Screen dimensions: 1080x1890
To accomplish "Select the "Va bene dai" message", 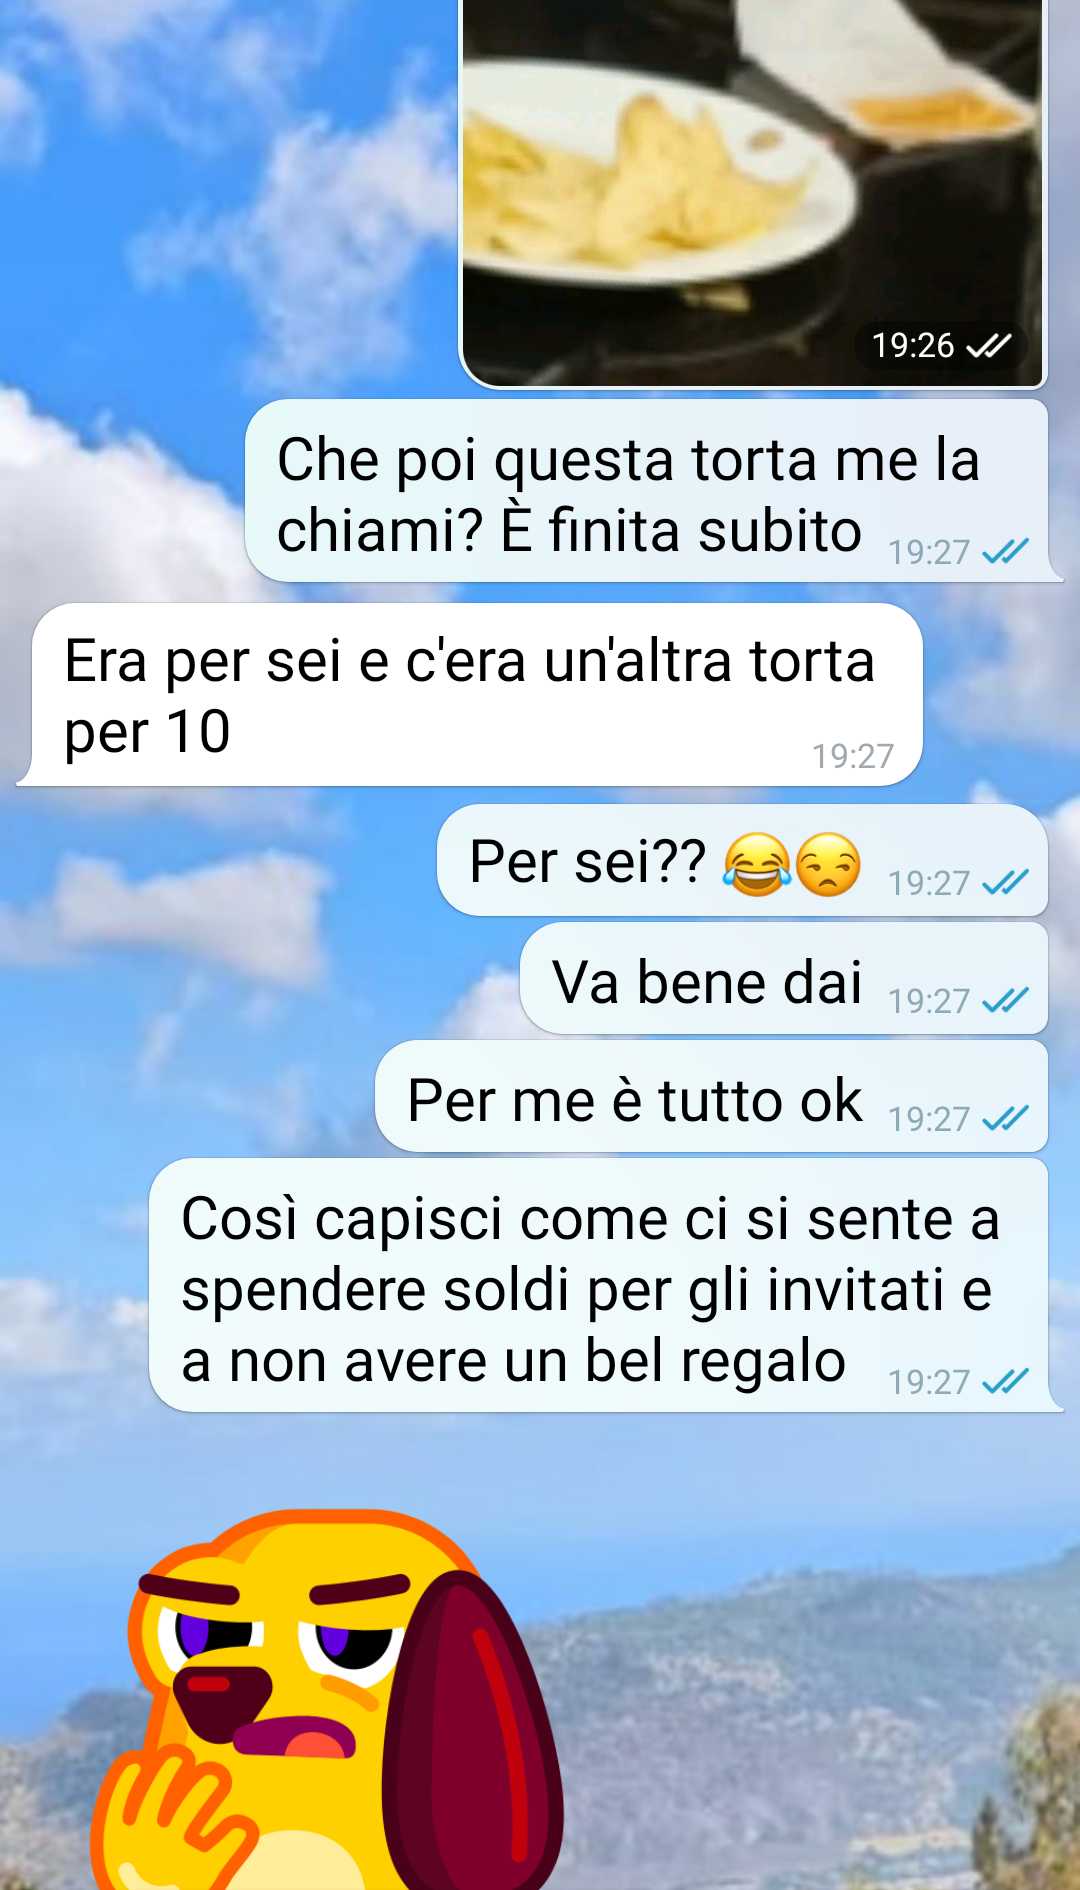I will [784, 978].
